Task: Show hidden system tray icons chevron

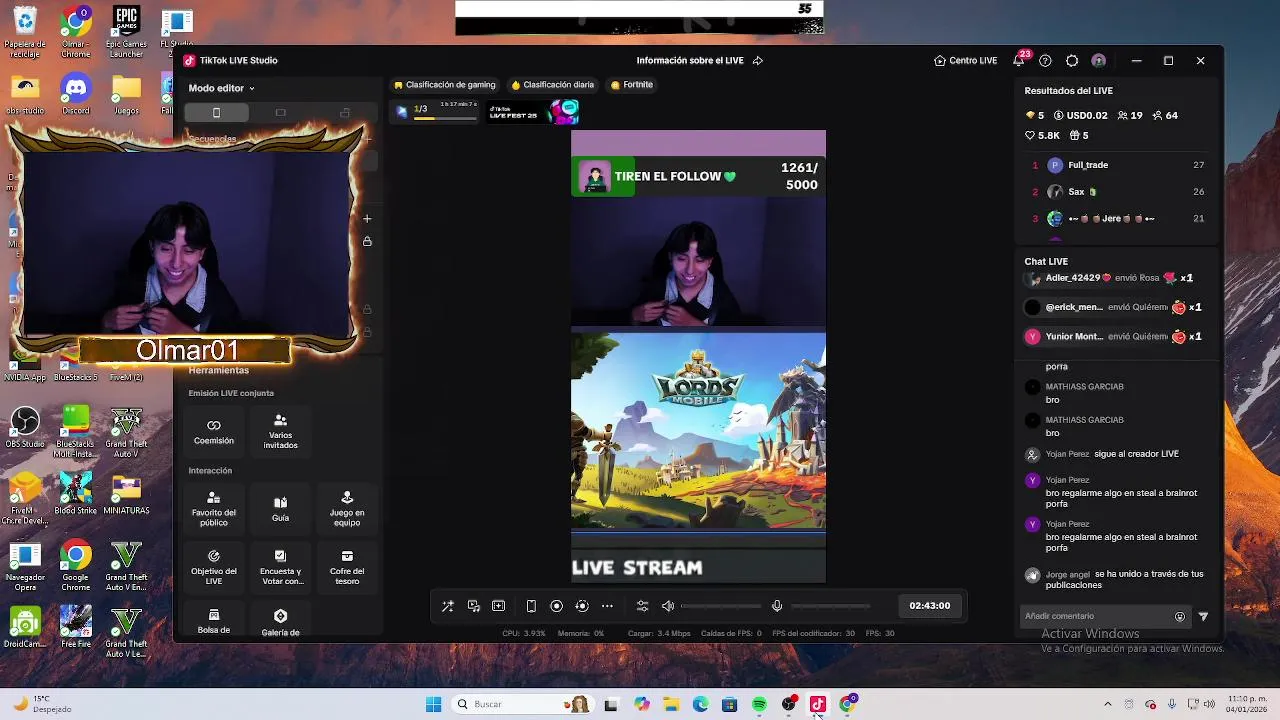Action: tap(1107, 705)
